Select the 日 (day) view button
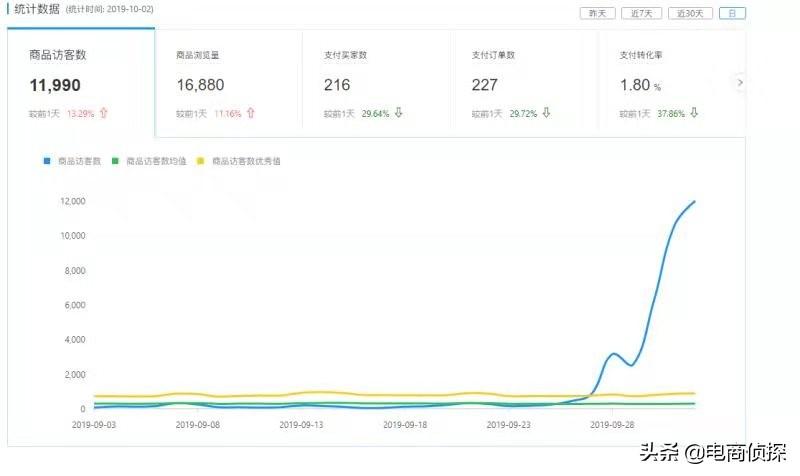This screenshot has height=476, width=800. 732,13
